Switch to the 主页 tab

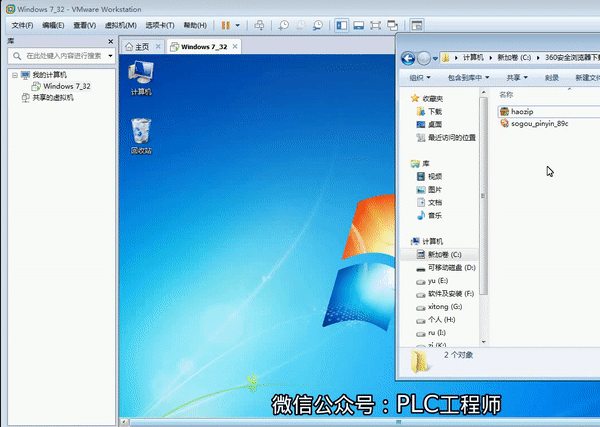click(x=142, y=47)
